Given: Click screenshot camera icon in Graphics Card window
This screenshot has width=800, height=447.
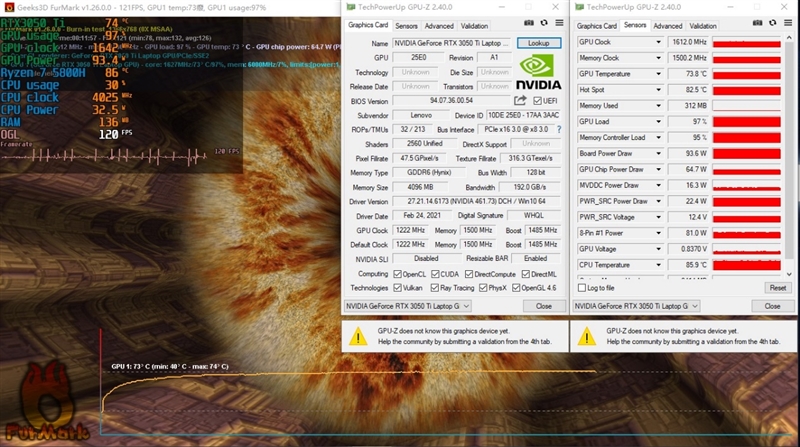Looking at the screenshot, I should point(529,23).
